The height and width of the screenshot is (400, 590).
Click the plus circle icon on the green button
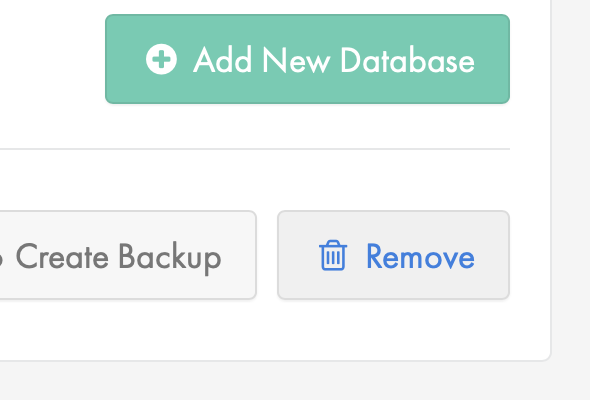coord(161,59)
